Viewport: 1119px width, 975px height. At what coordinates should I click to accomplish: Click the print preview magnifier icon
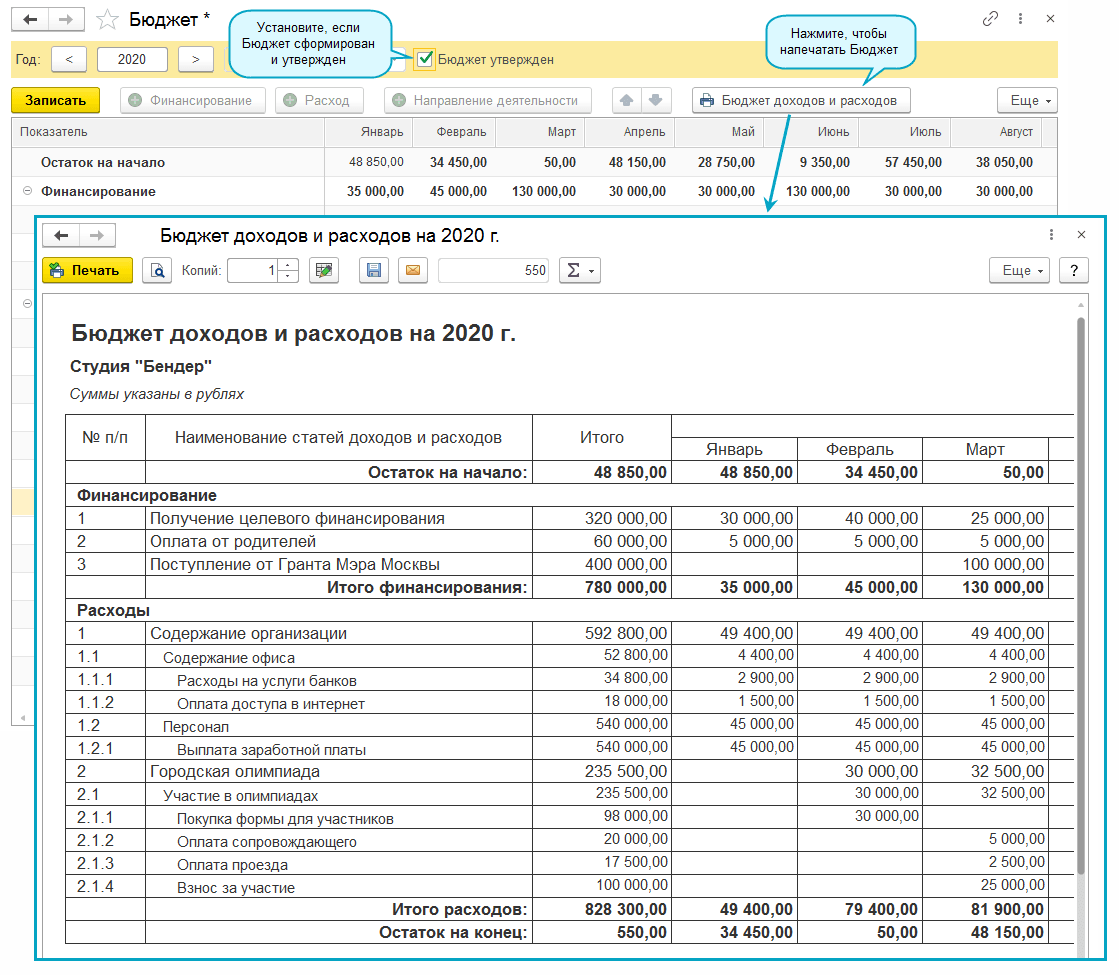pyautogui.click(x=157, y=270)
